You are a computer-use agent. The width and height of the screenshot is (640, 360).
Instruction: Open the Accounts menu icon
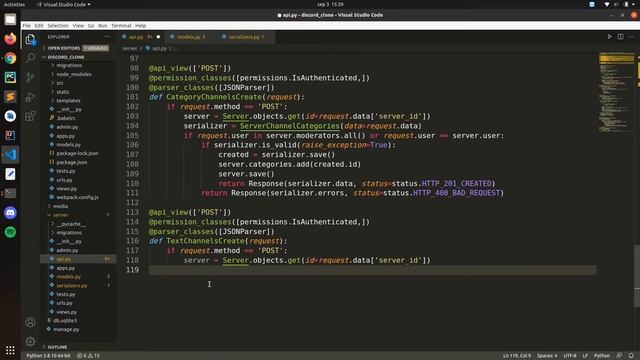30,322
